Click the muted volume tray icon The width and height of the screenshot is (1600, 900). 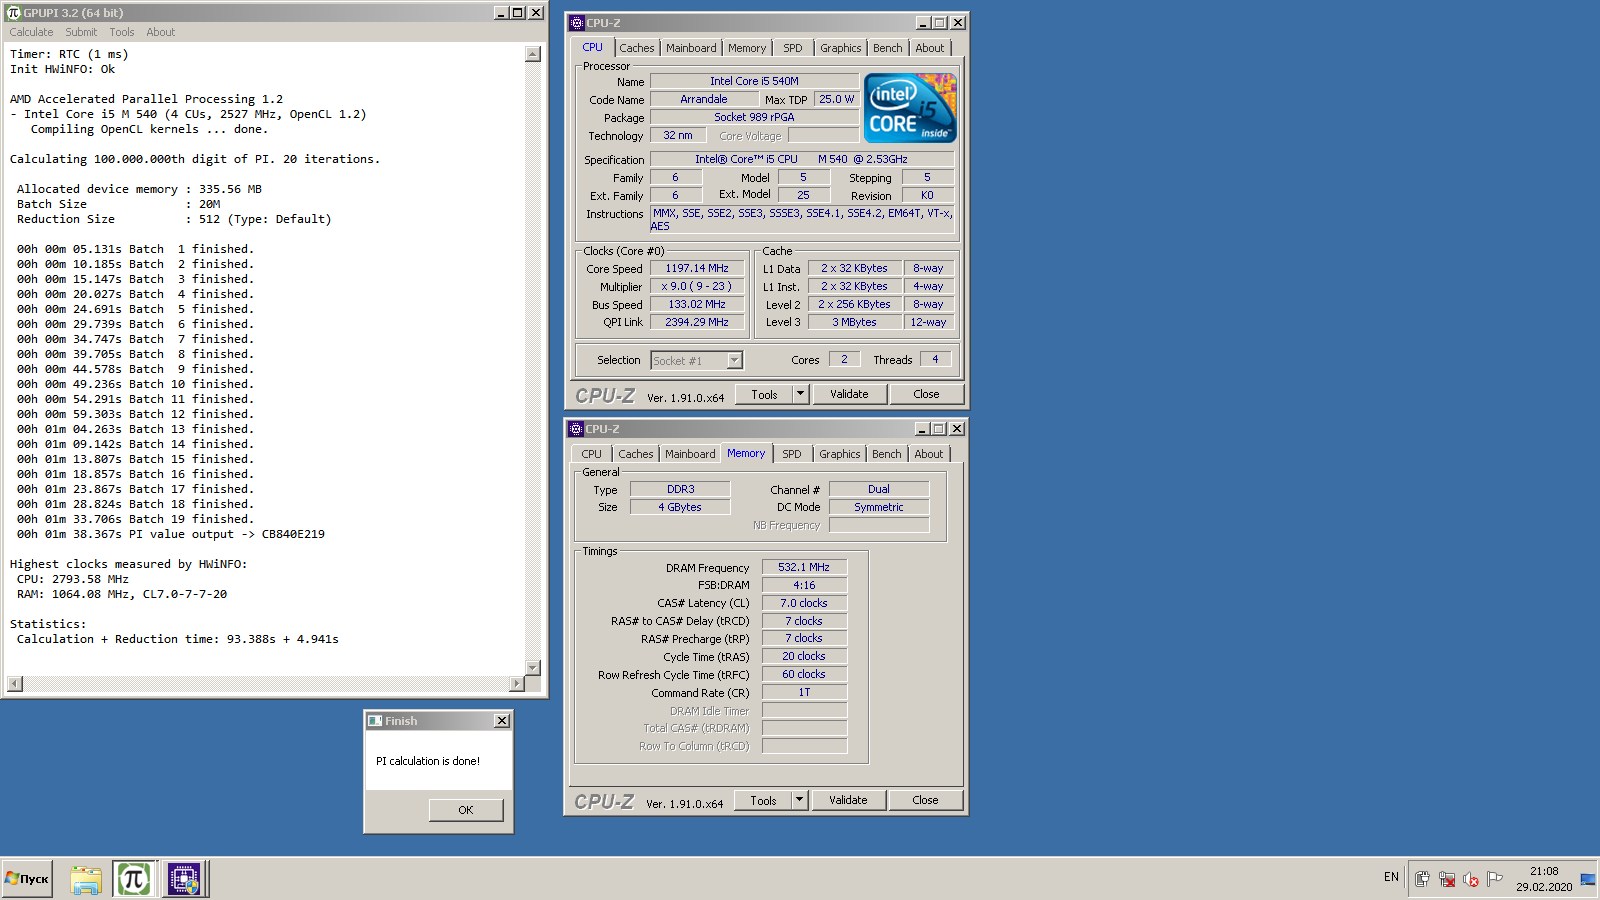point(1470,879)
